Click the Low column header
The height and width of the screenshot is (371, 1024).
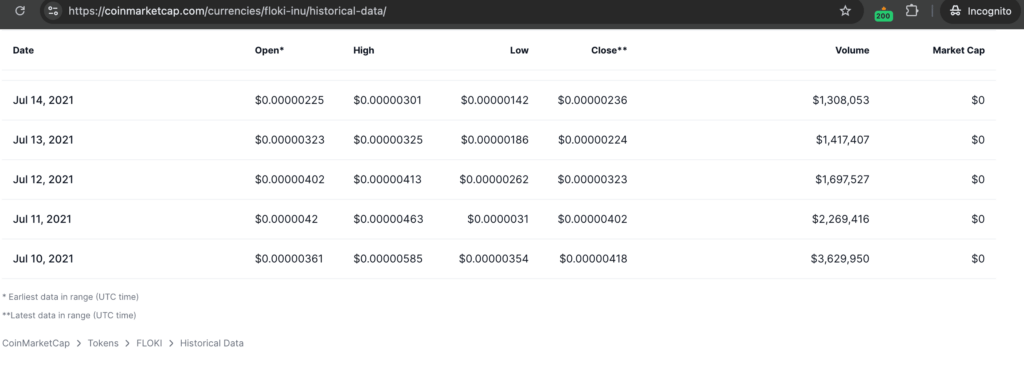[x=519, y=50]
